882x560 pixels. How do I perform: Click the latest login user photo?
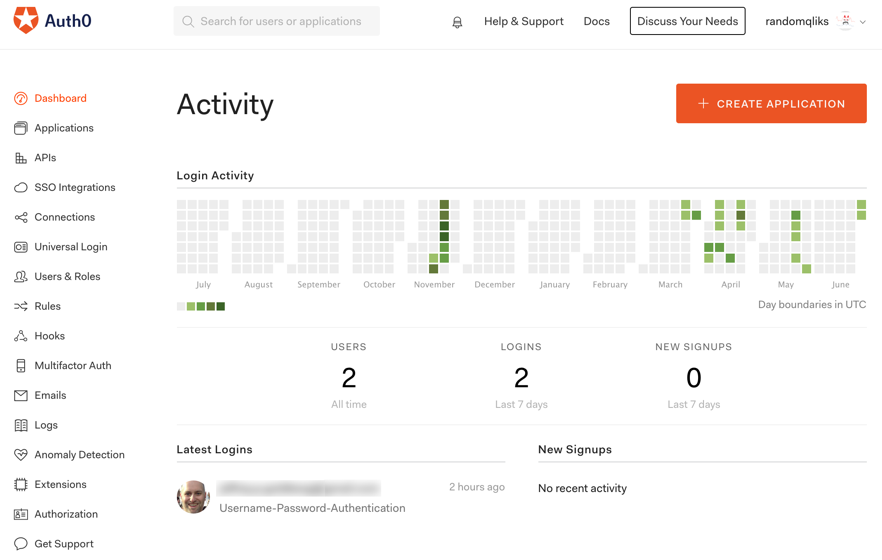193,497
